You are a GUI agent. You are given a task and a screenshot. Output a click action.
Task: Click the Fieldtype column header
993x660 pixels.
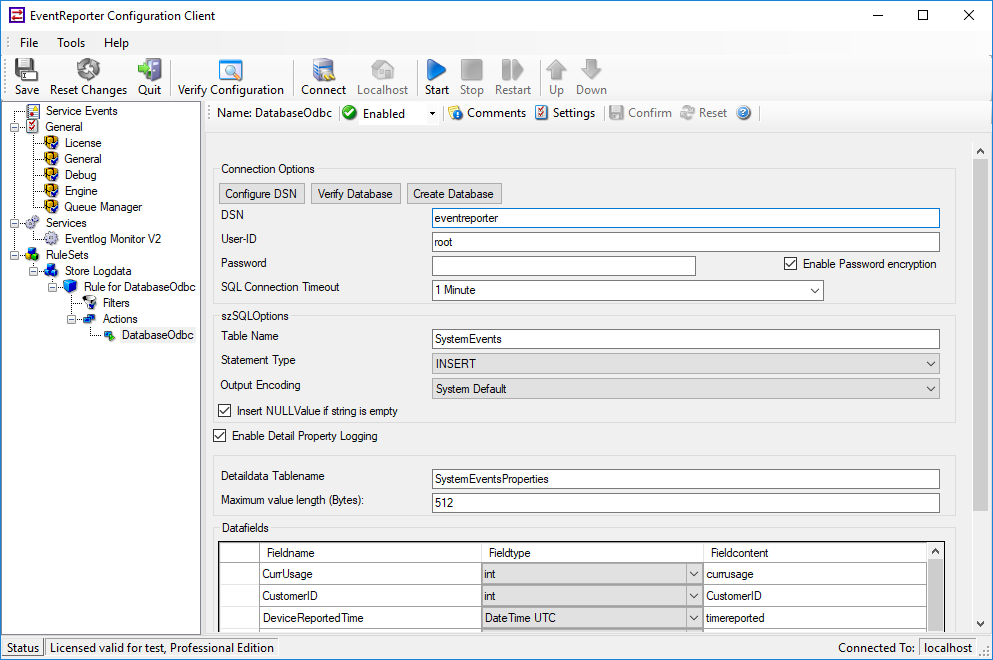pos(592,553)
